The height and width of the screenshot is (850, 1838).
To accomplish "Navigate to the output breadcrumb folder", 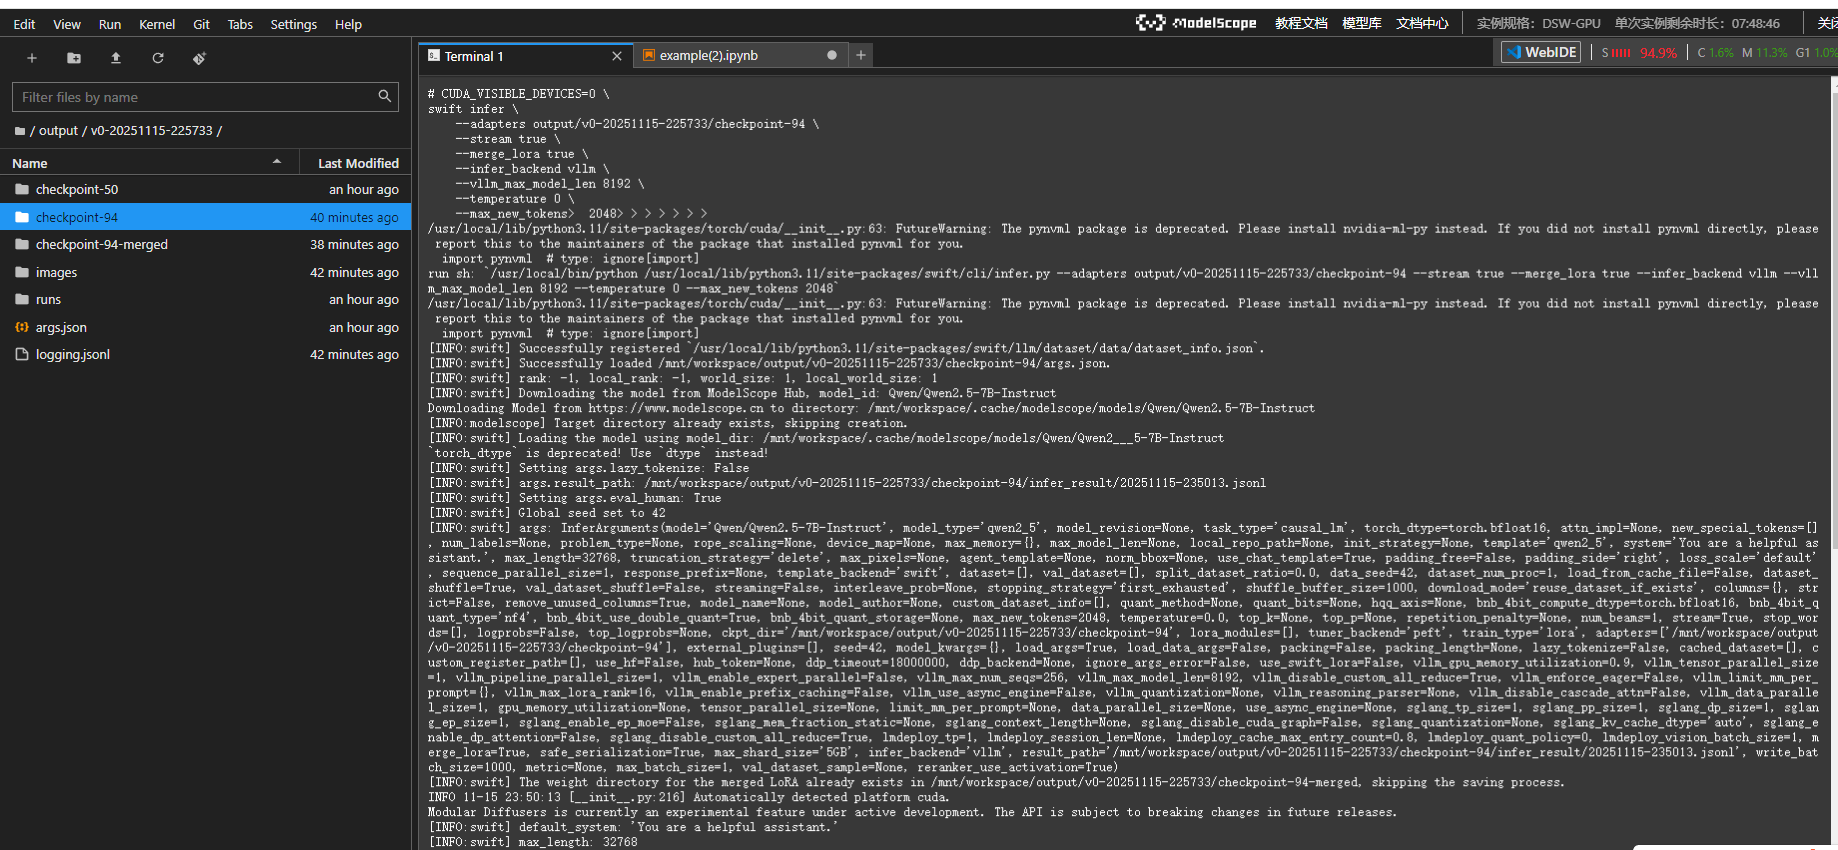I will coord(58,131).
